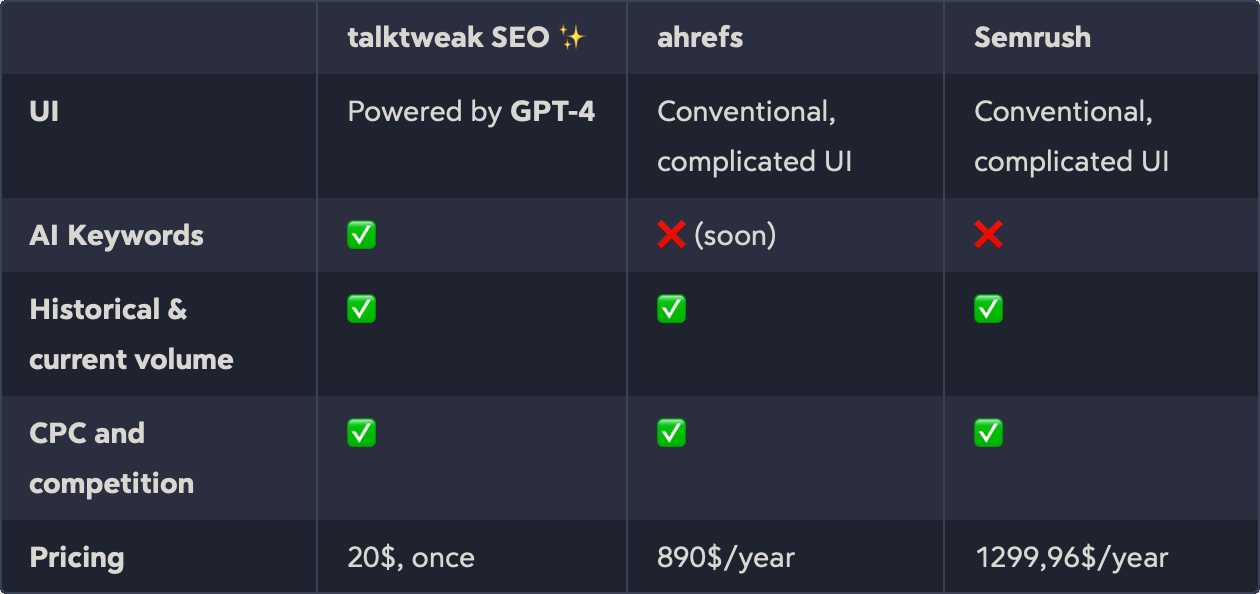Image resolution: width=1260 pixels, height=594 pixels.
Task: Select the Semrush column header
Action: 1101,37
